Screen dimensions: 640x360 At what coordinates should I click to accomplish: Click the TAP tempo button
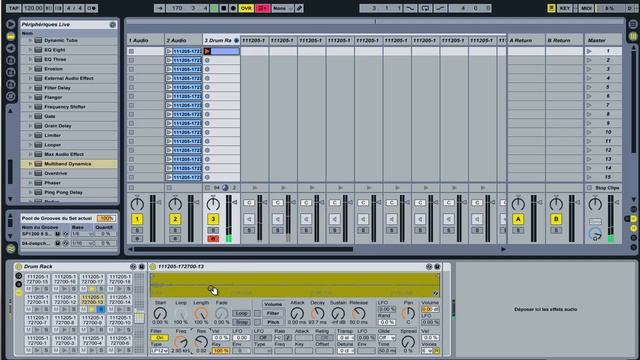pos(13,8)
